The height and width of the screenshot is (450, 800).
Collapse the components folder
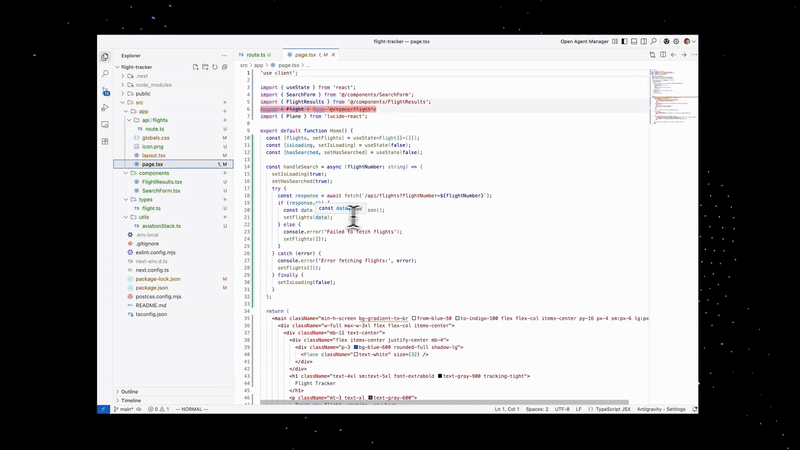coord(153,173)
